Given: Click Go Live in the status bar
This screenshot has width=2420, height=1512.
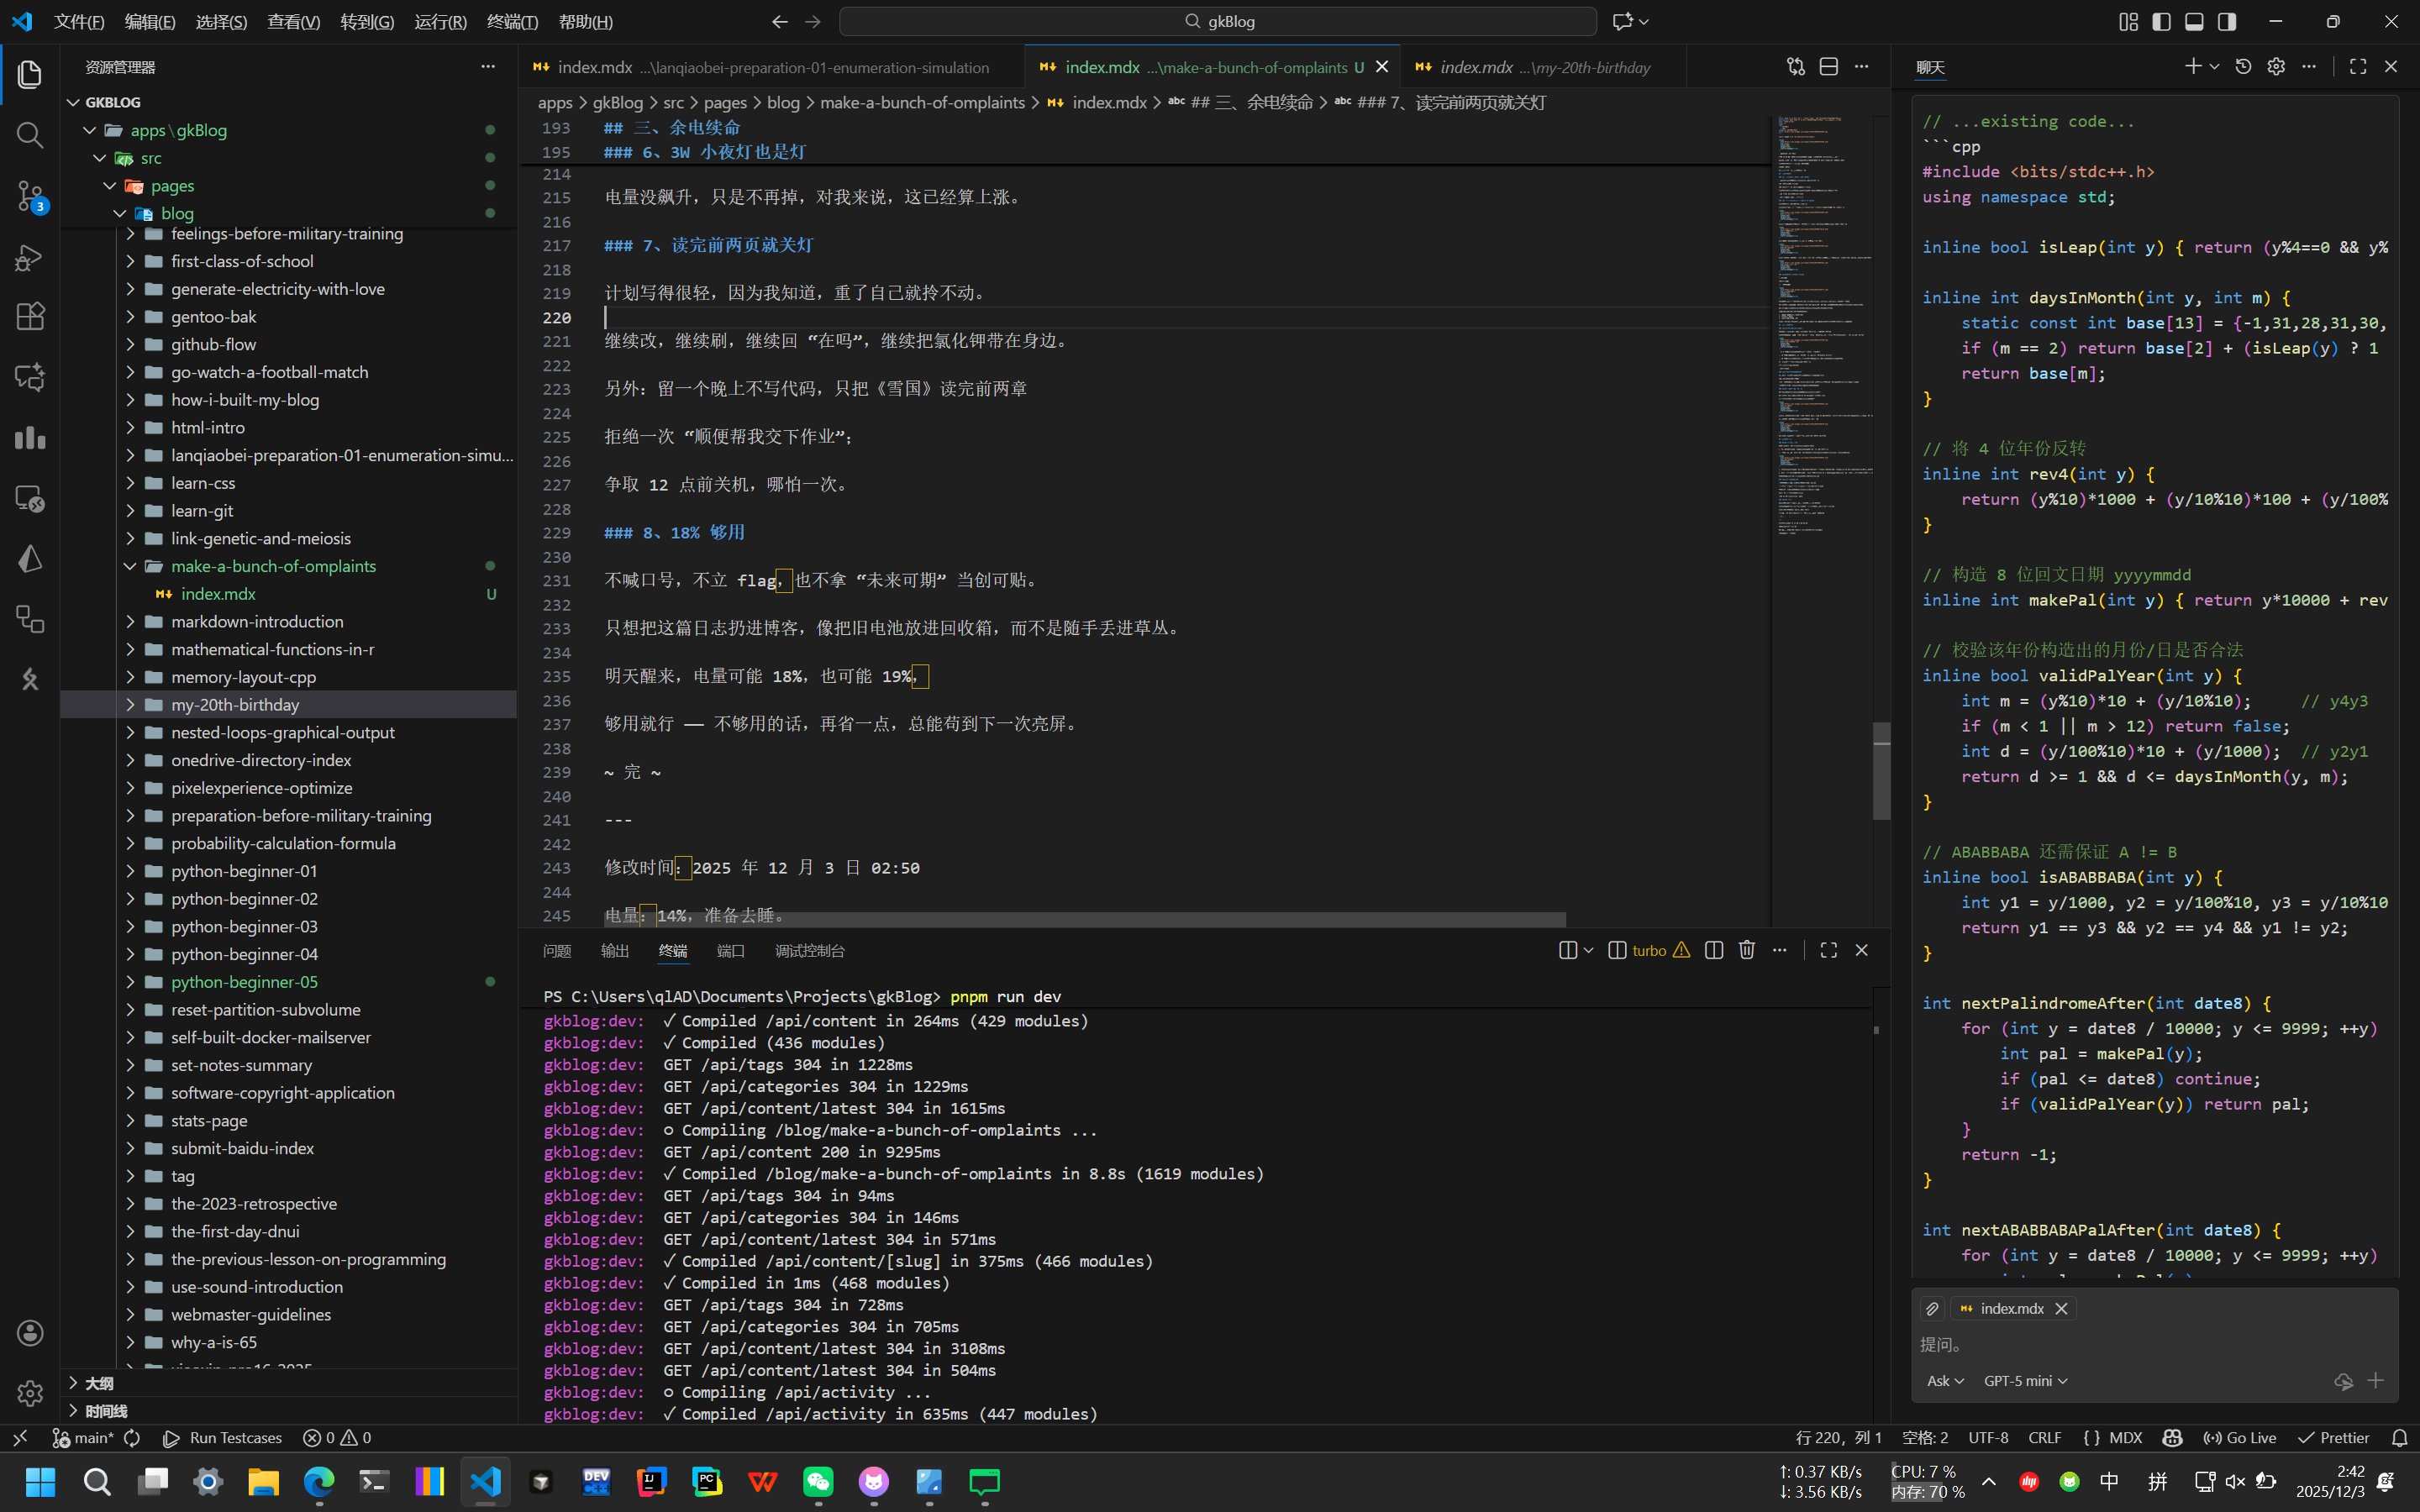Looking at the screenshot, I should [2240, 1437].
